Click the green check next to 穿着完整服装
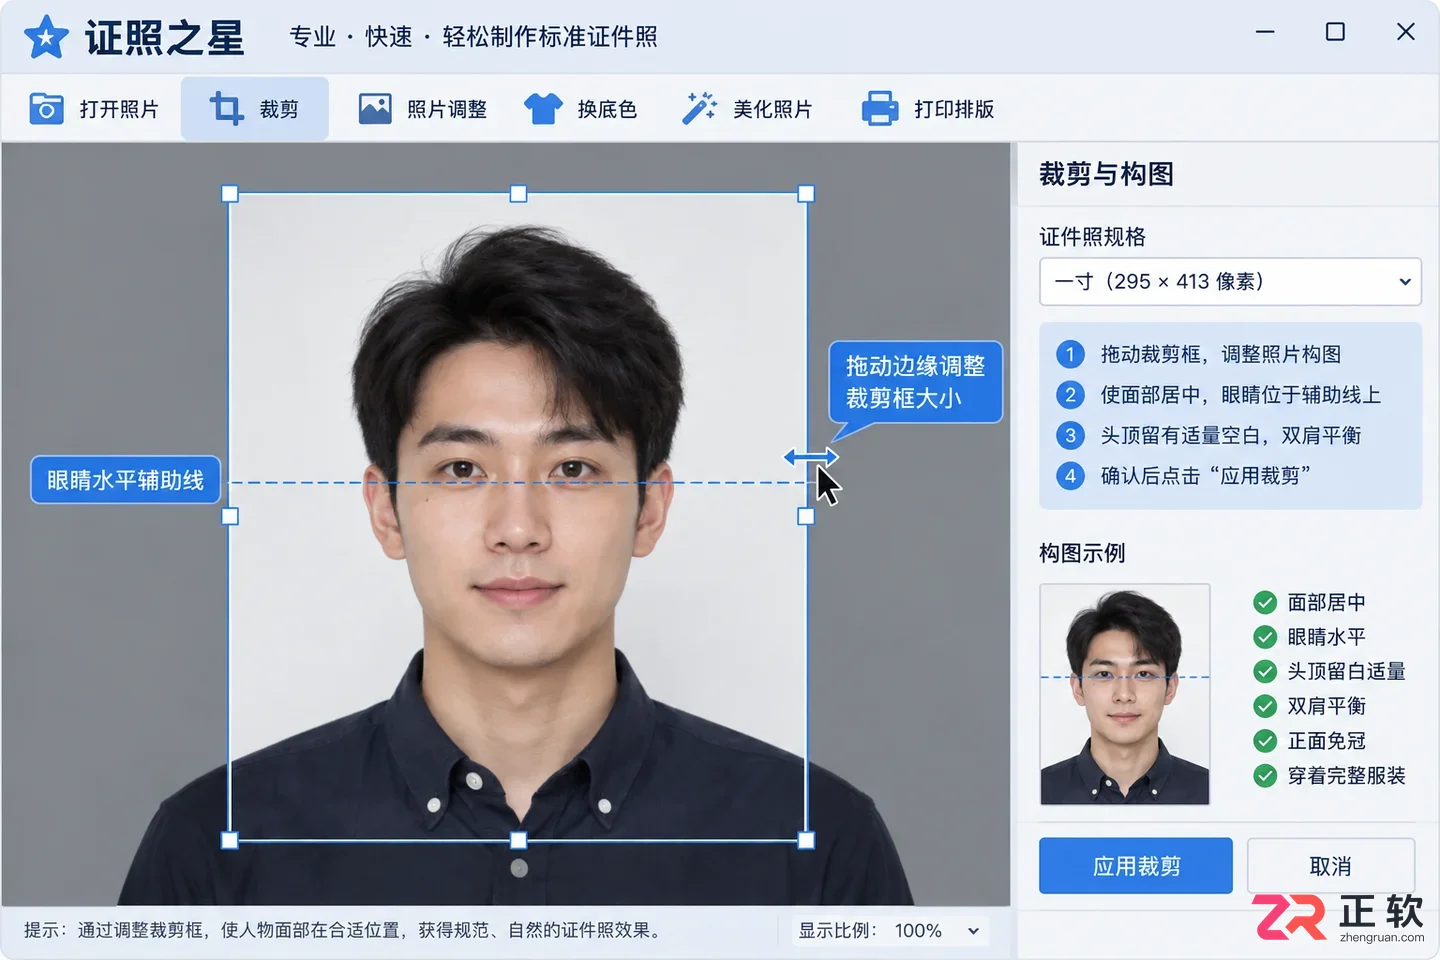This screenshot has height=960, width=1440. [1265, 775]
